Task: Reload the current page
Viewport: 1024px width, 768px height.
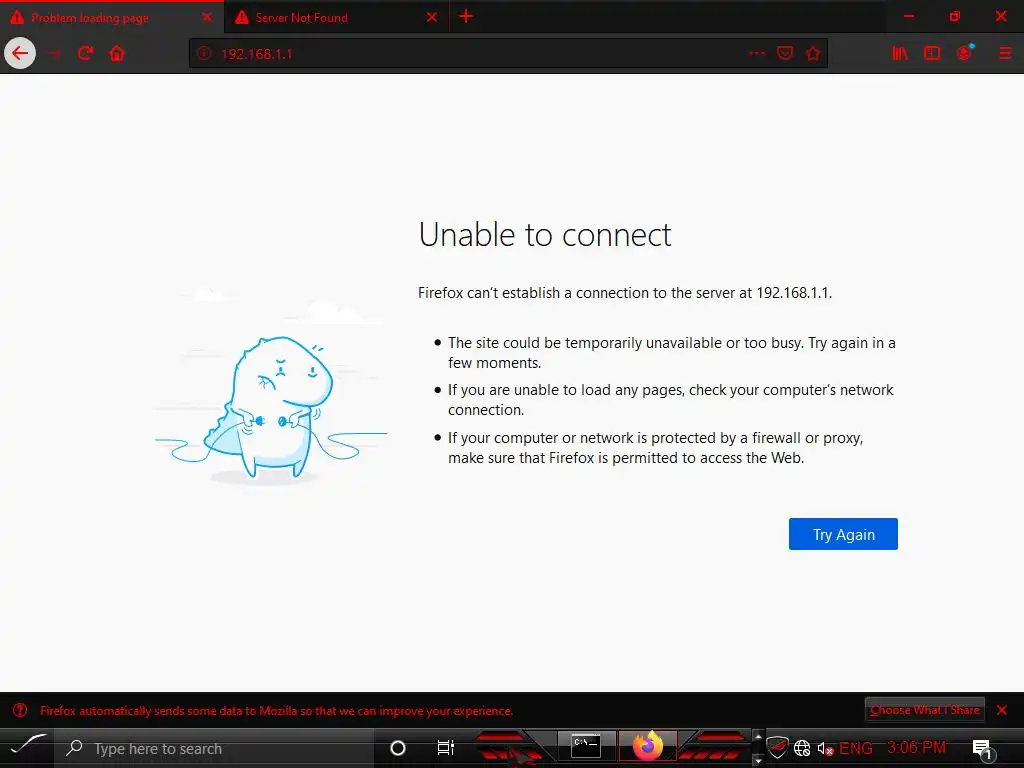Action: point(86,53)
